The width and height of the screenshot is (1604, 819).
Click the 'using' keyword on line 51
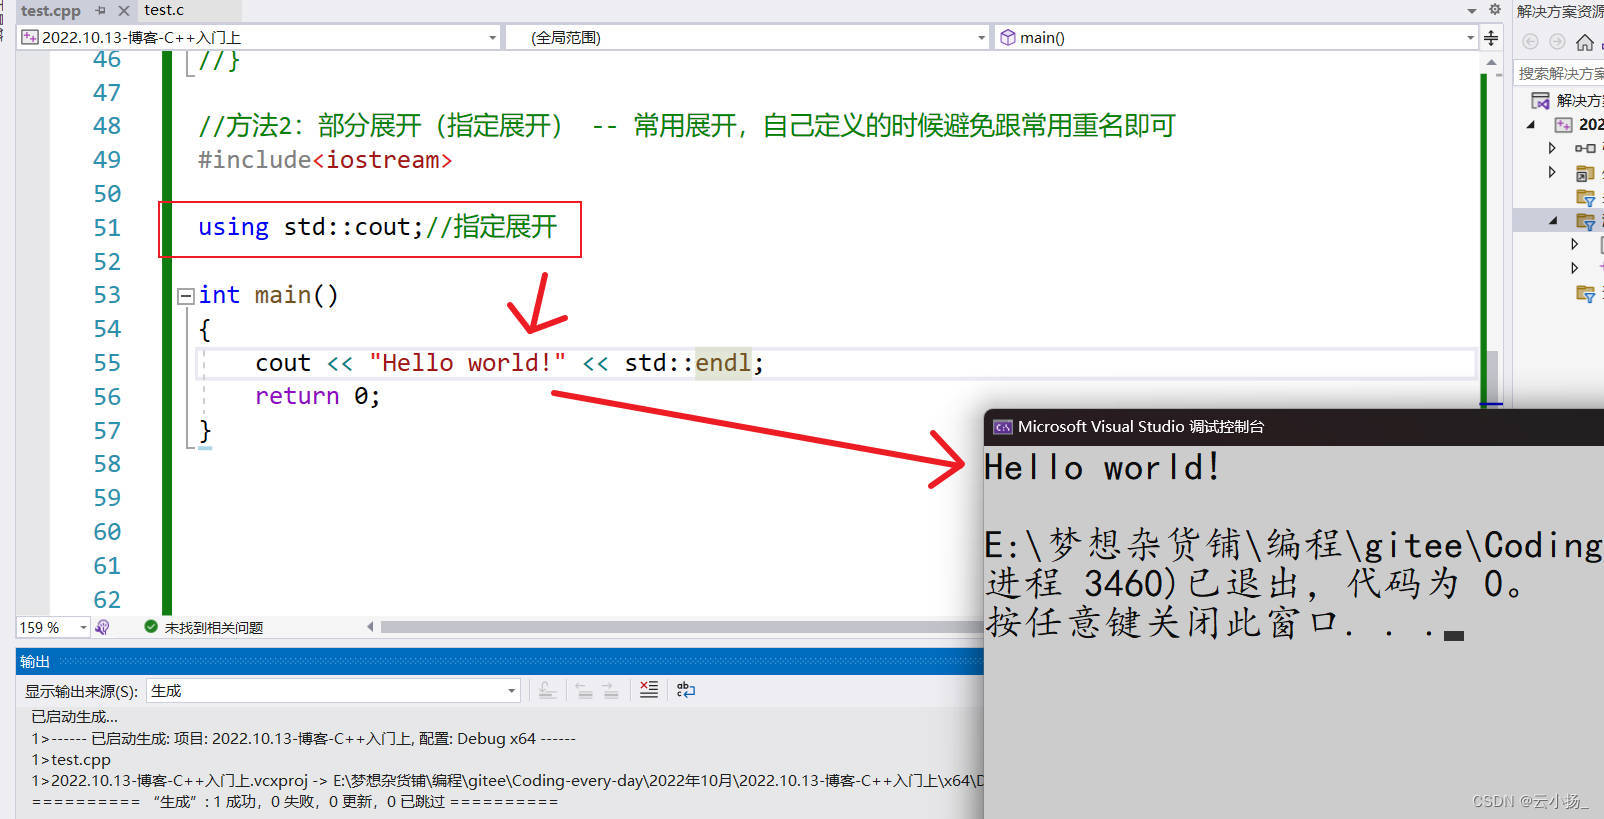click(x=233, y=228)
